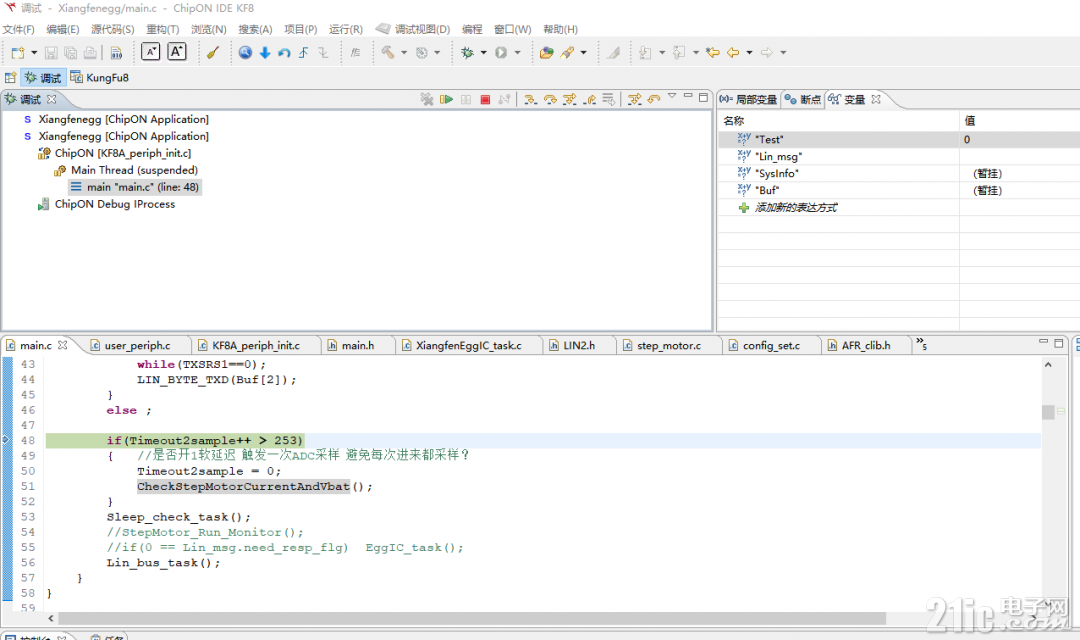The width and height of the screenshot is (1080, 640).
Task: Click the Print icon in toolbar
Action: [90, 52]
